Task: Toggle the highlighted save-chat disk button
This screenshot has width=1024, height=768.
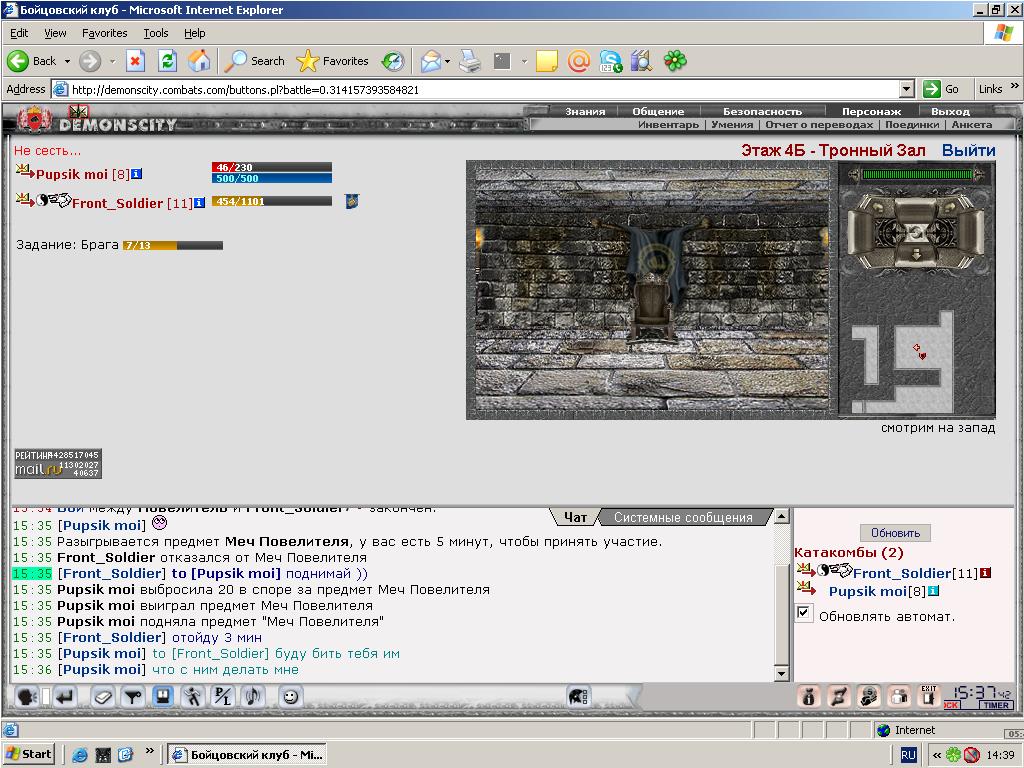Action: point(163,697)
